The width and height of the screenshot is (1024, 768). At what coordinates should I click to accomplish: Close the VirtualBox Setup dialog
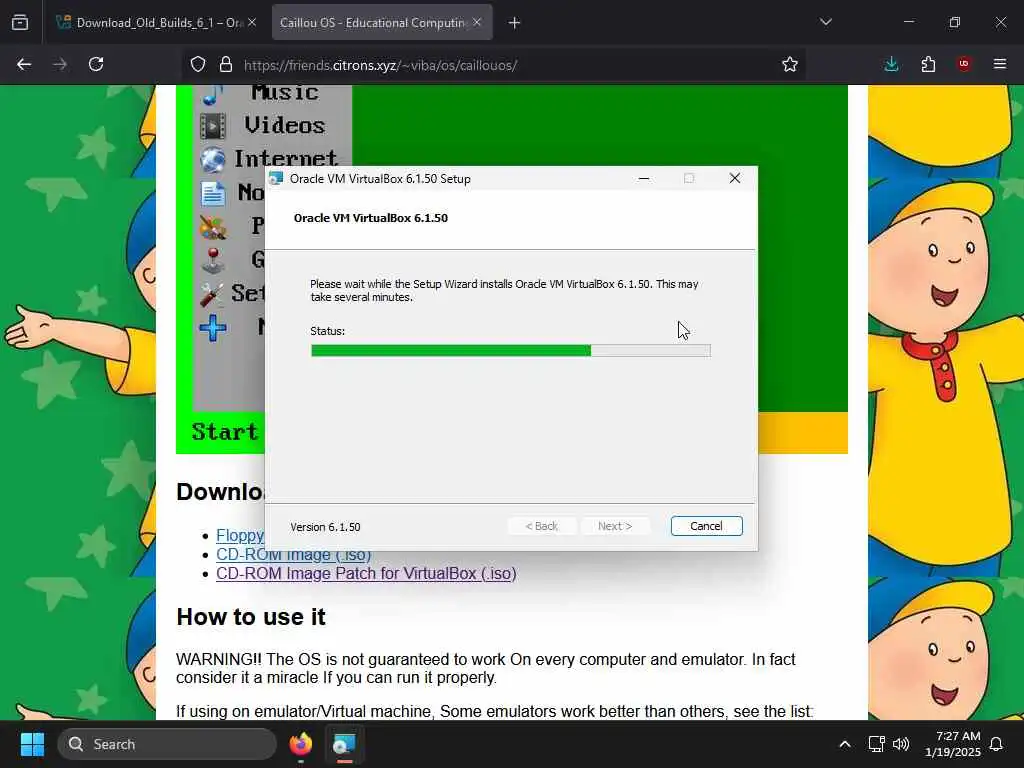point(735,178)
